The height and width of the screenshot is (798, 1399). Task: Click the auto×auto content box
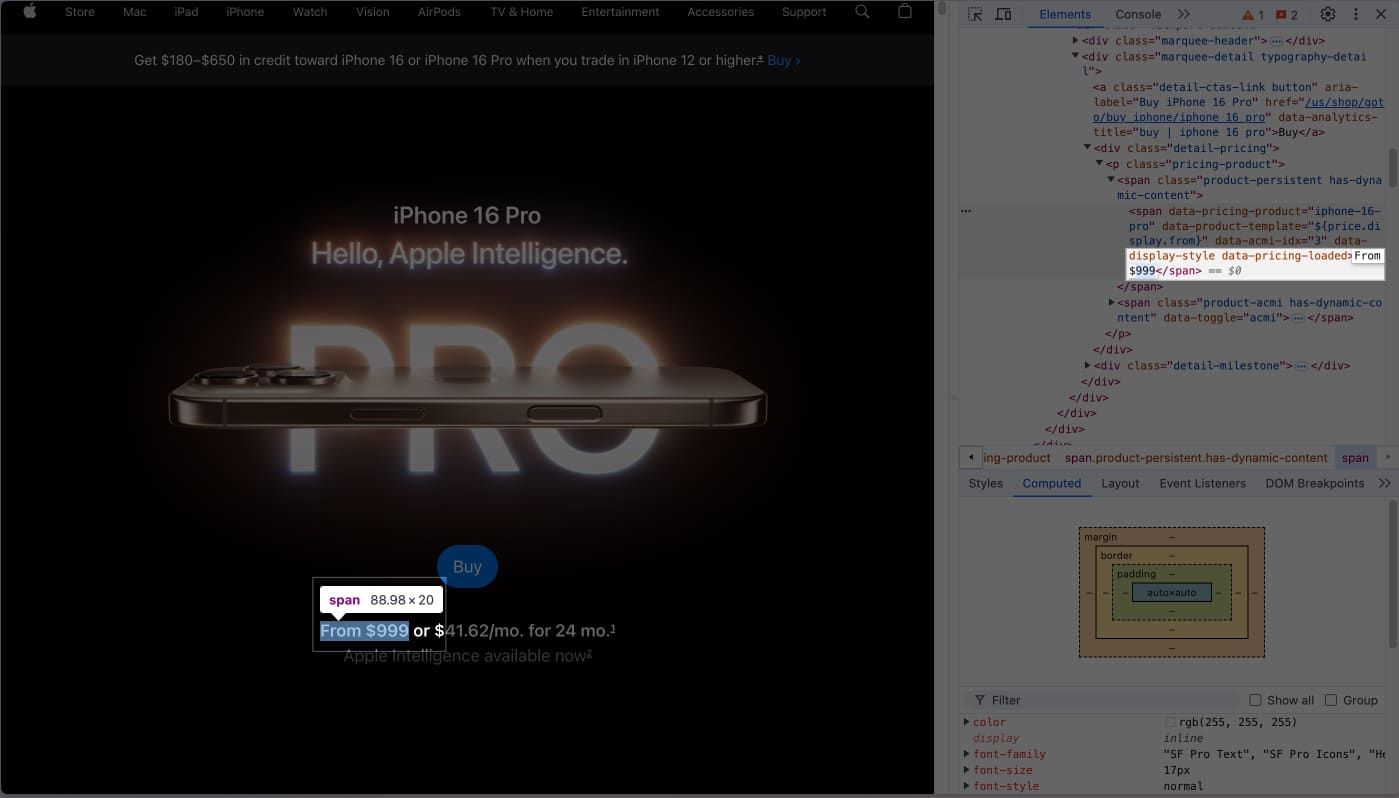pos(1171,593)
